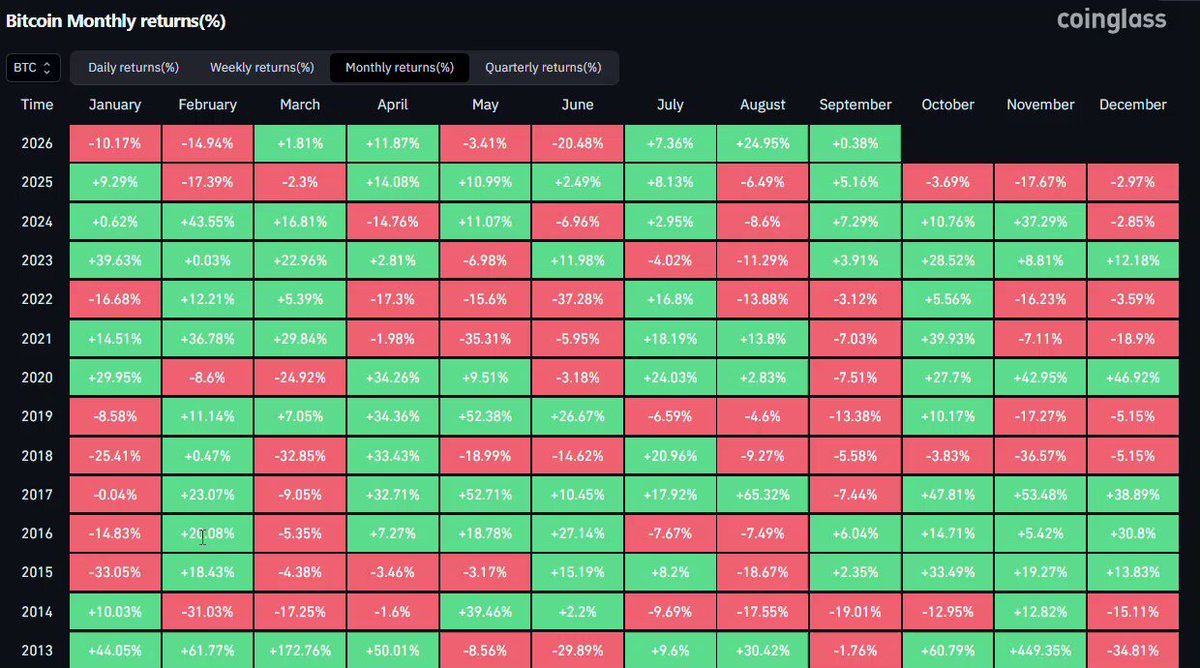Click the Time column header

point(37,104)
